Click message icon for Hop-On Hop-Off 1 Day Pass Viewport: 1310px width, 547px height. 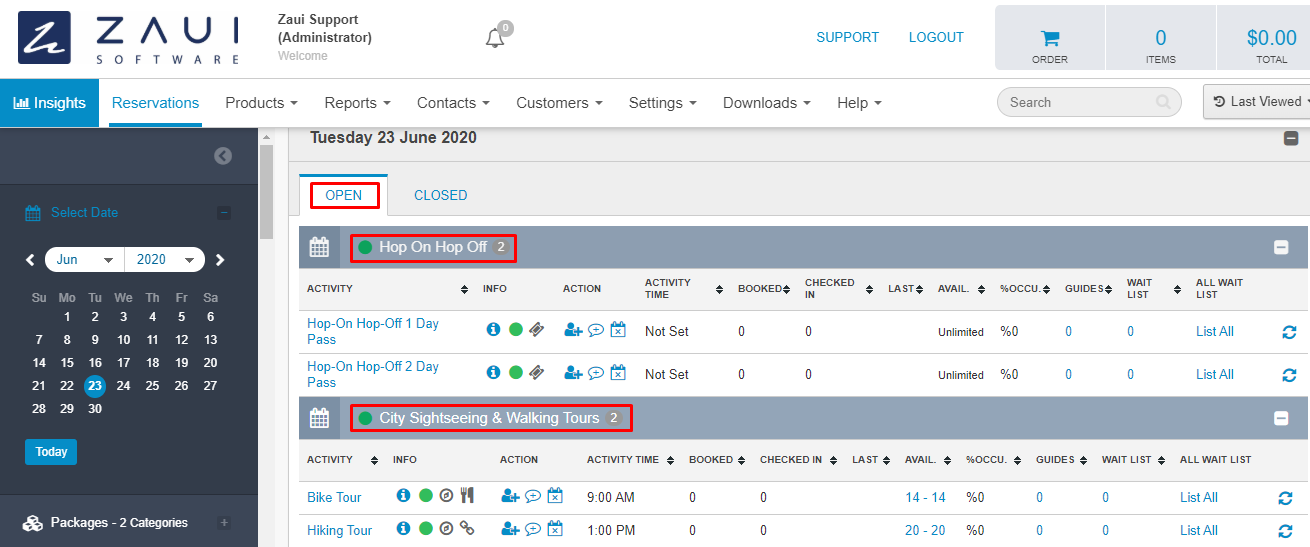tap(596, 329)
